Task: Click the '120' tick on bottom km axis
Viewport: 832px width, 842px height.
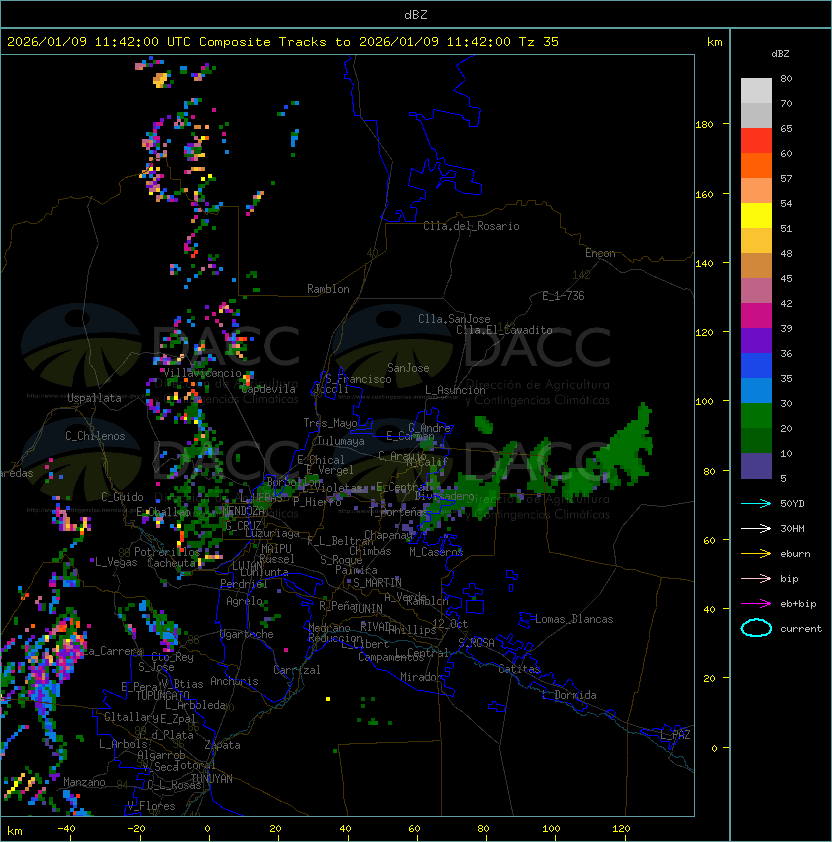Action: 621,829
